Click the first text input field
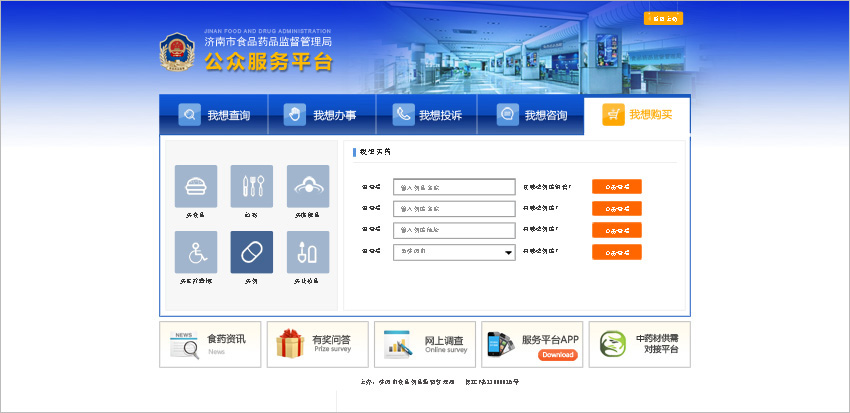 point(454,187)
